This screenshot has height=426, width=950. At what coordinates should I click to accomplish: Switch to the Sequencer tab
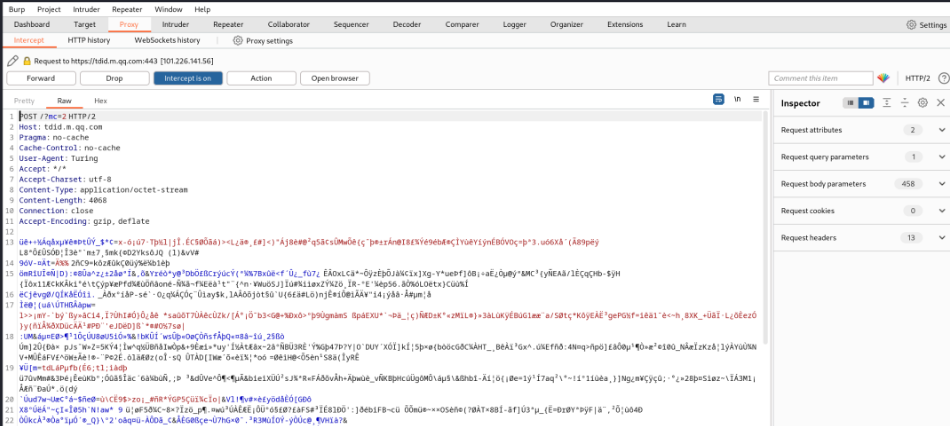tap(351, 25)
